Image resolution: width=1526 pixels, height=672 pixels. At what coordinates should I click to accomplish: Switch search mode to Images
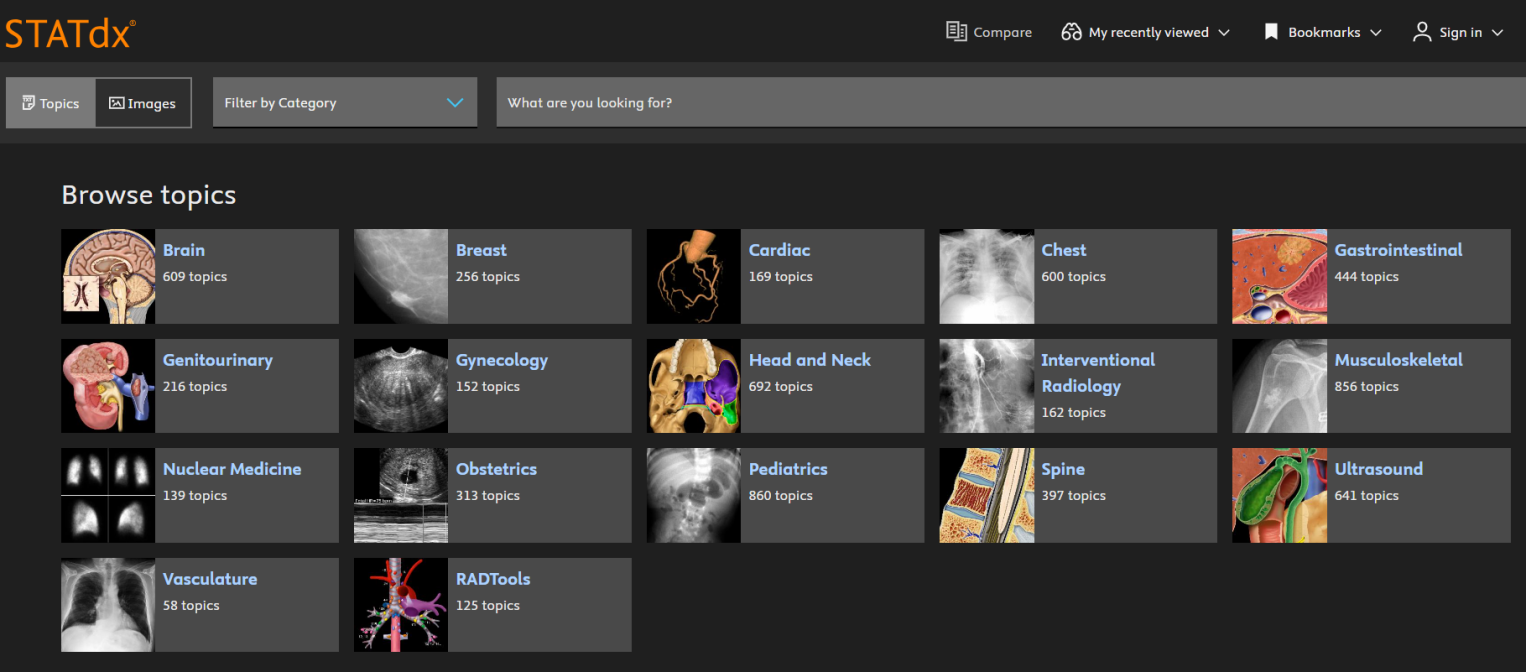tap(143, 103)
